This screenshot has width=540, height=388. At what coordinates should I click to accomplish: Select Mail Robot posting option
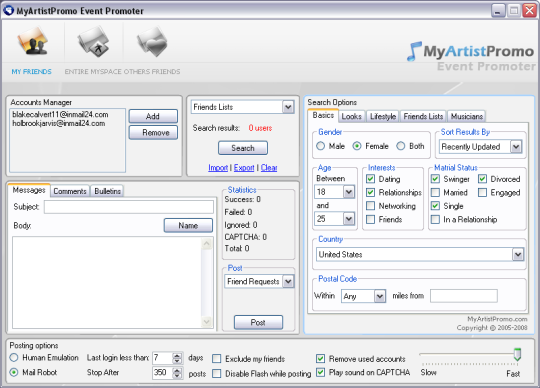(x=14, y=372)
